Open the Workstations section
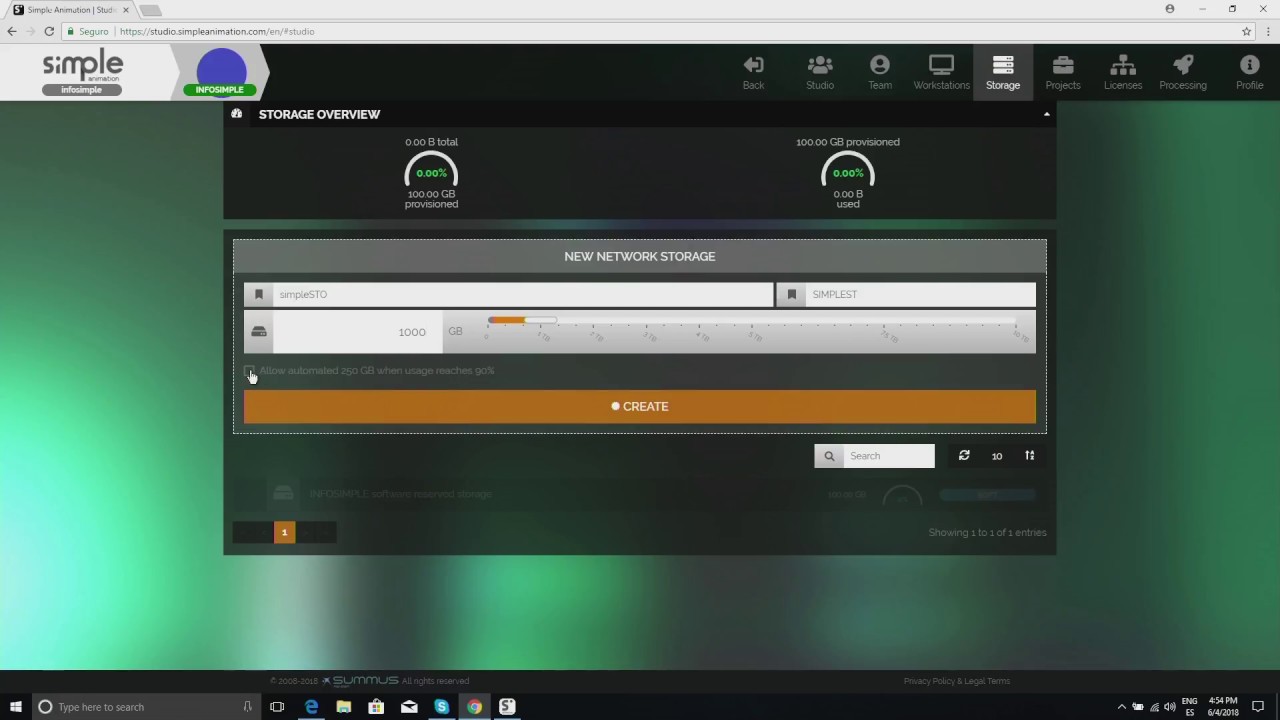Viewport: 1280px width, 720px height. (941, 72)
